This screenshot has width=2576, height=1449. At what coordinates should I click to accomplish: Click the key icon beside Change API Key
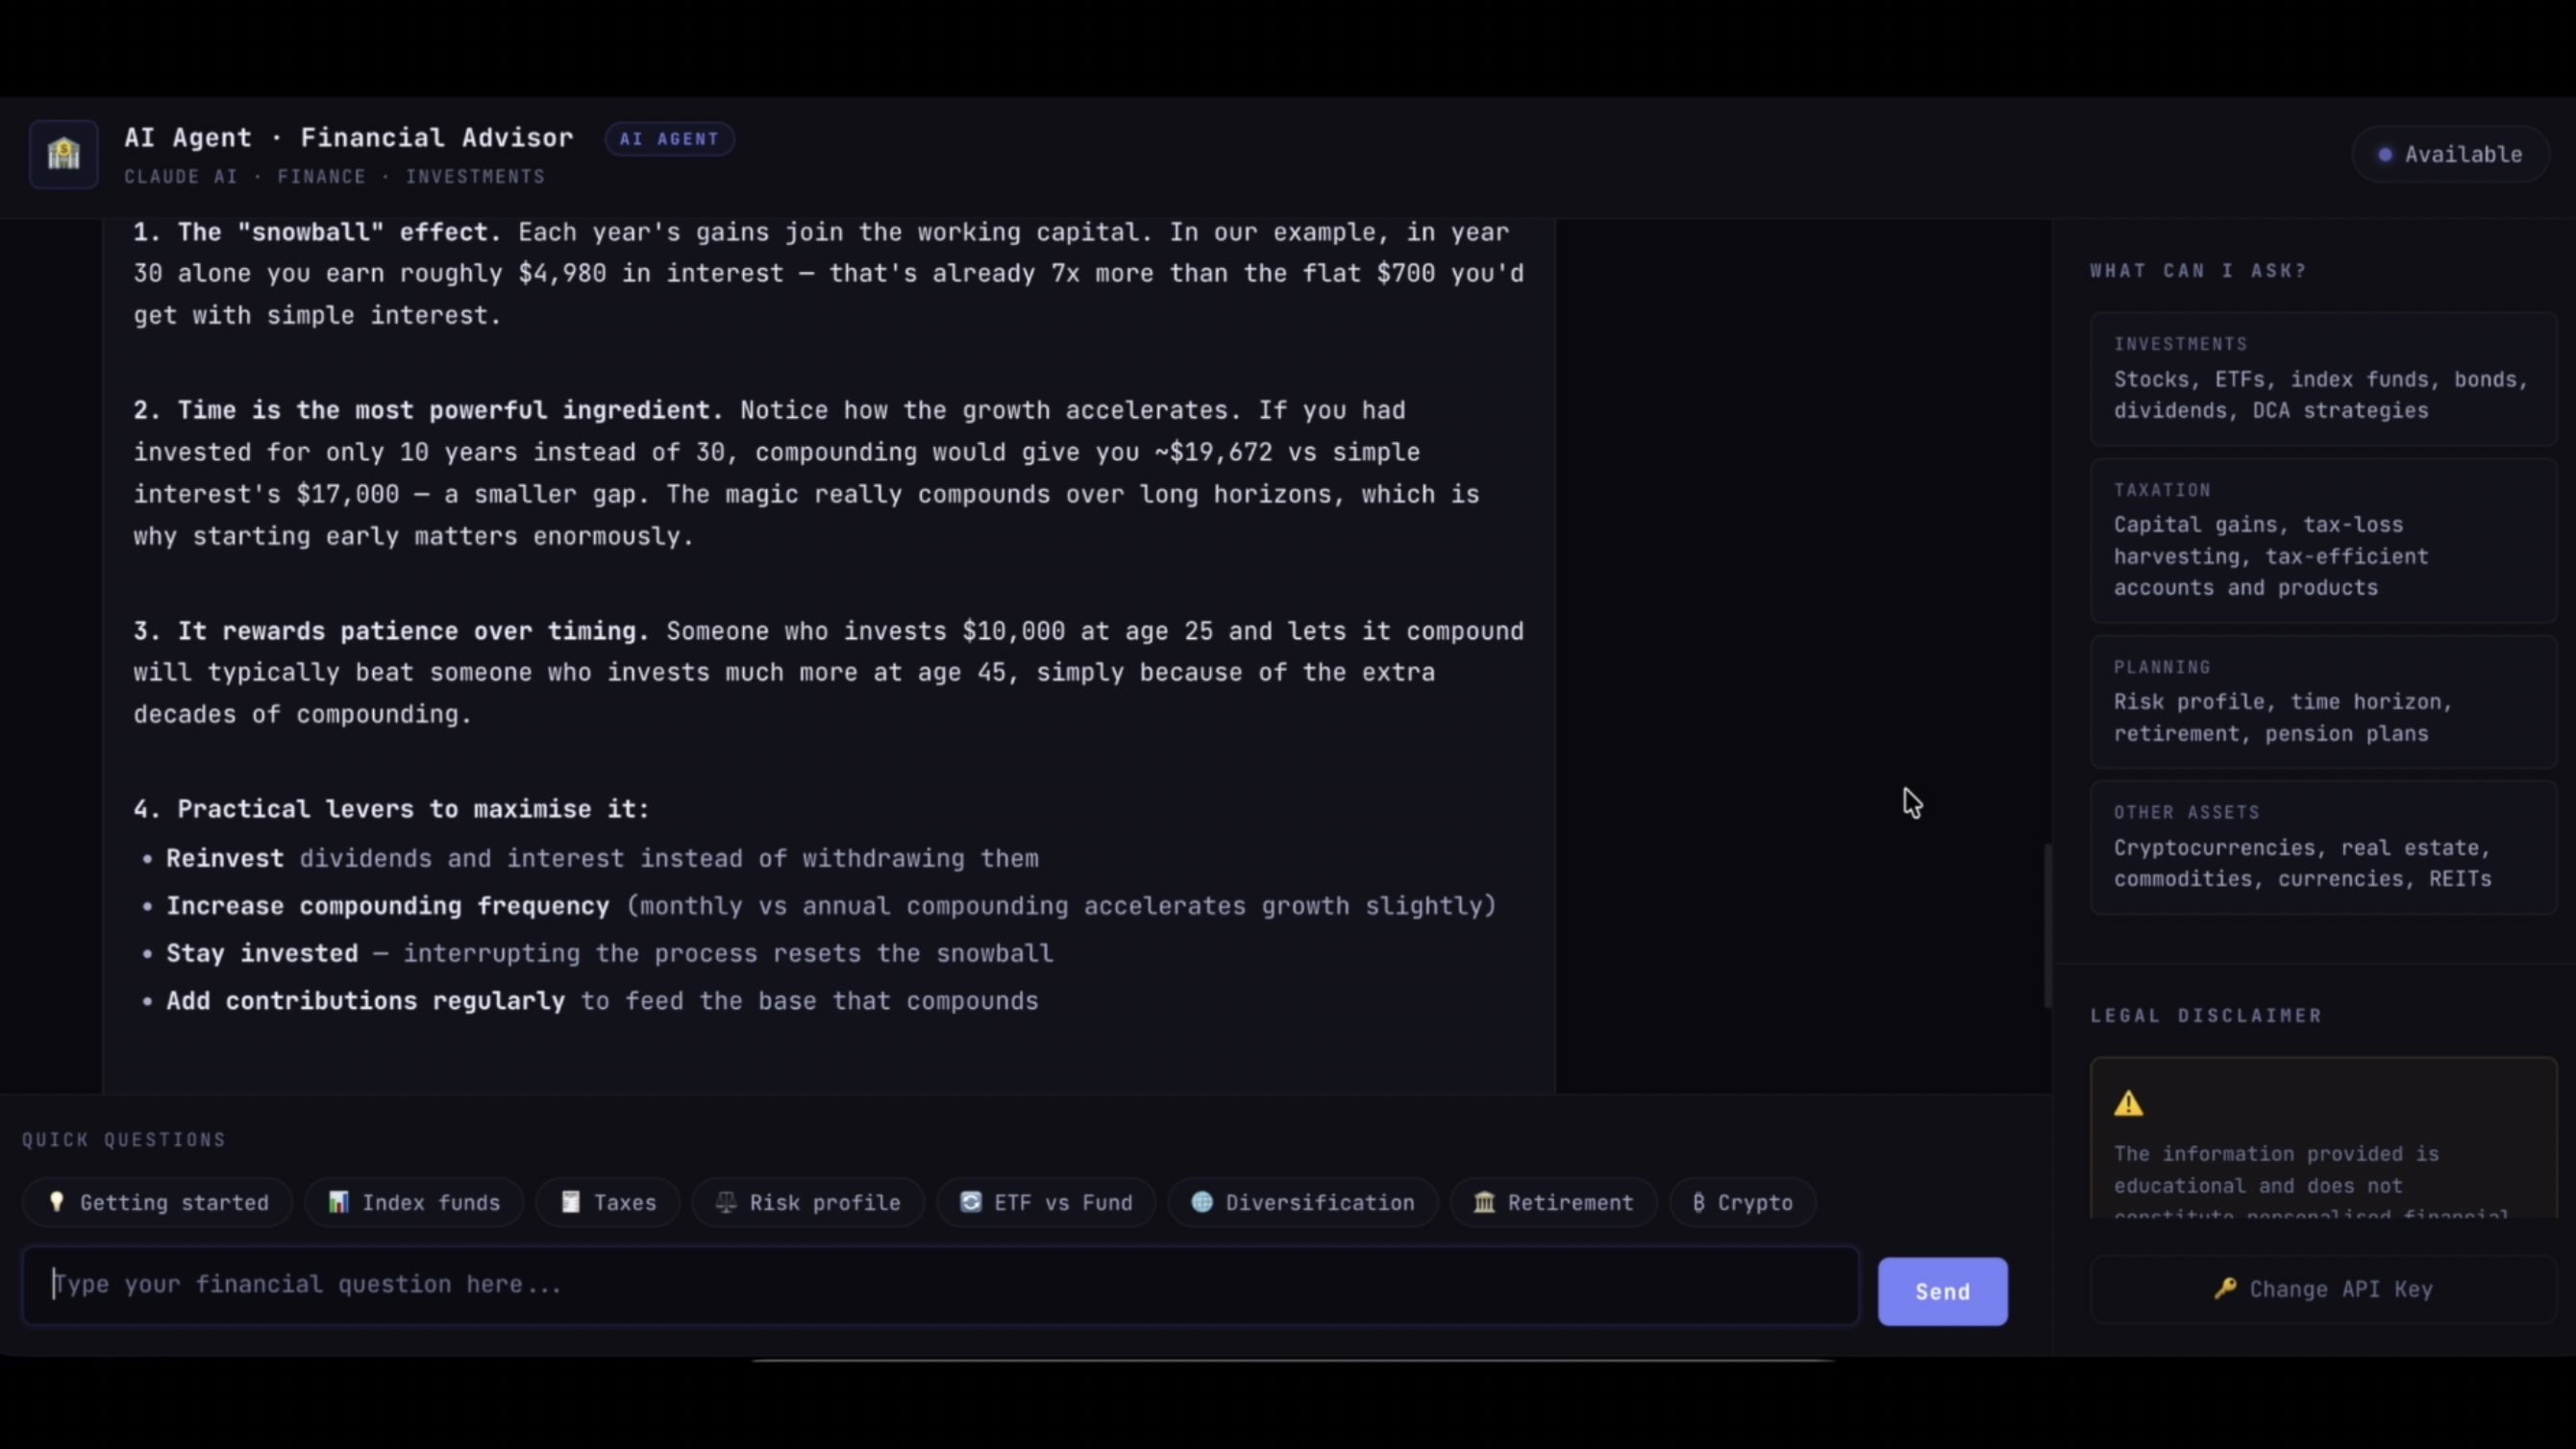[2225, 1288]
